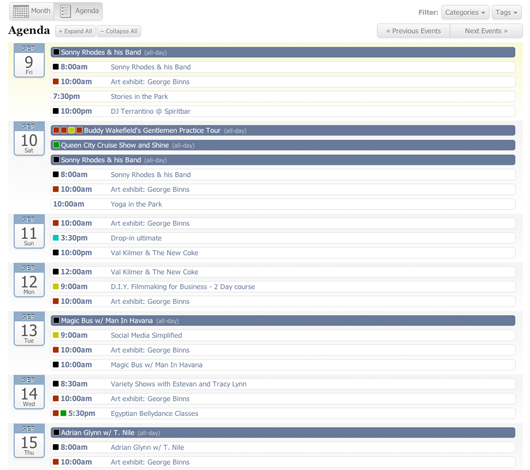Click the Agenda list icon

[65, 11]
